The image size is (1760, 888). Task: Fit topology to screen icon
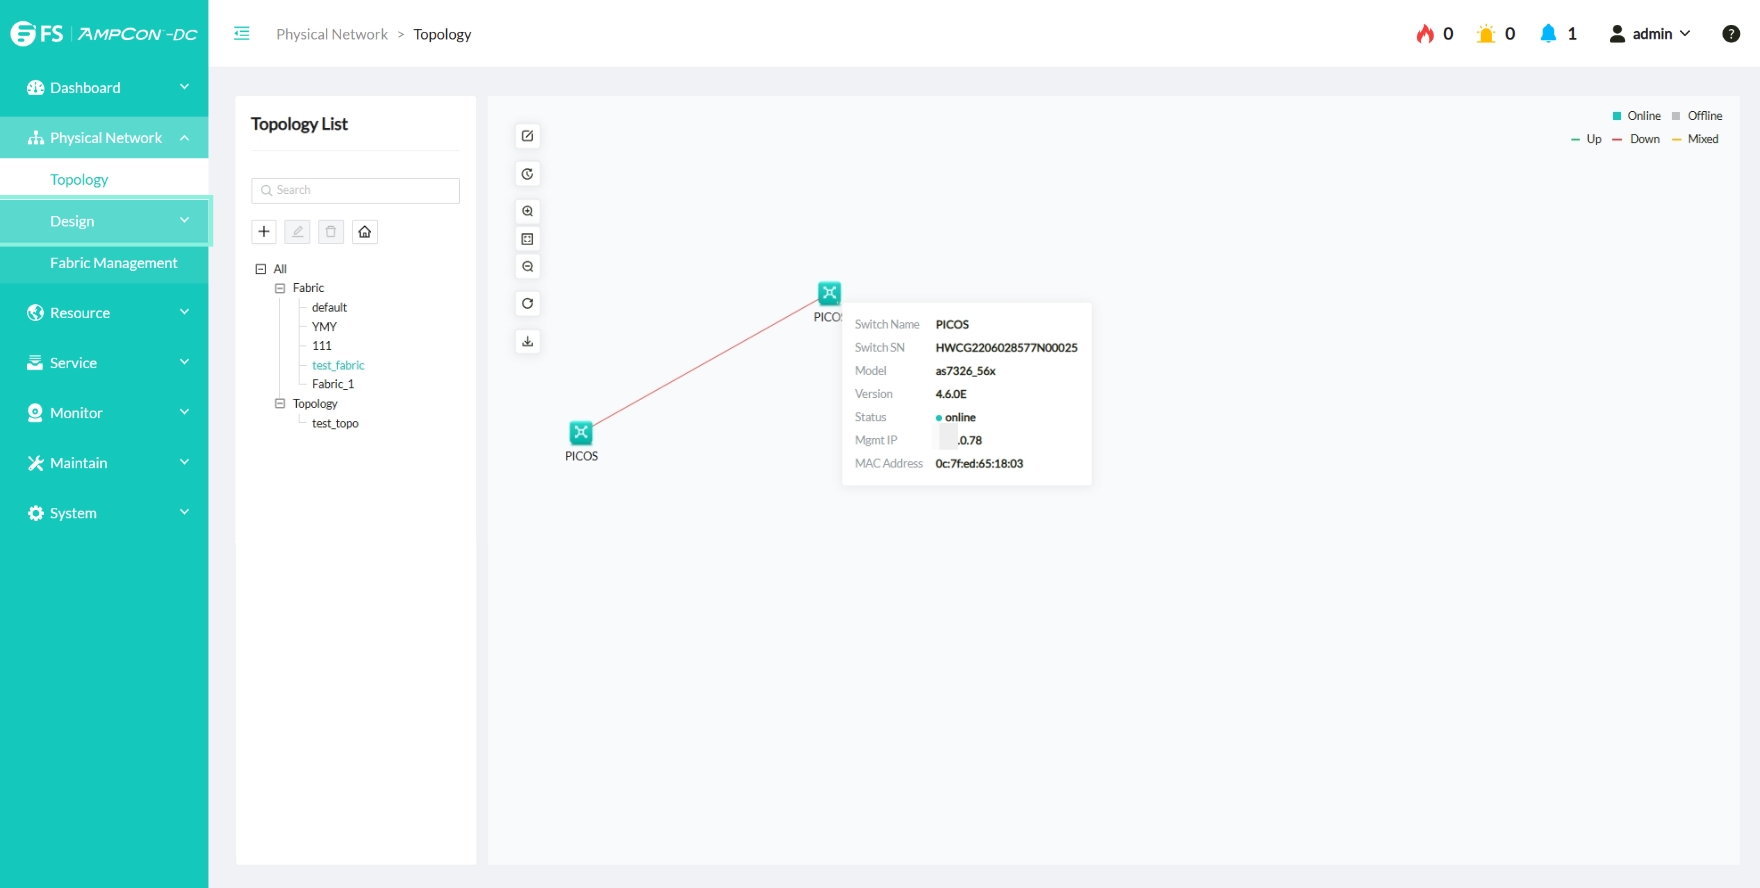click(528, 239)
